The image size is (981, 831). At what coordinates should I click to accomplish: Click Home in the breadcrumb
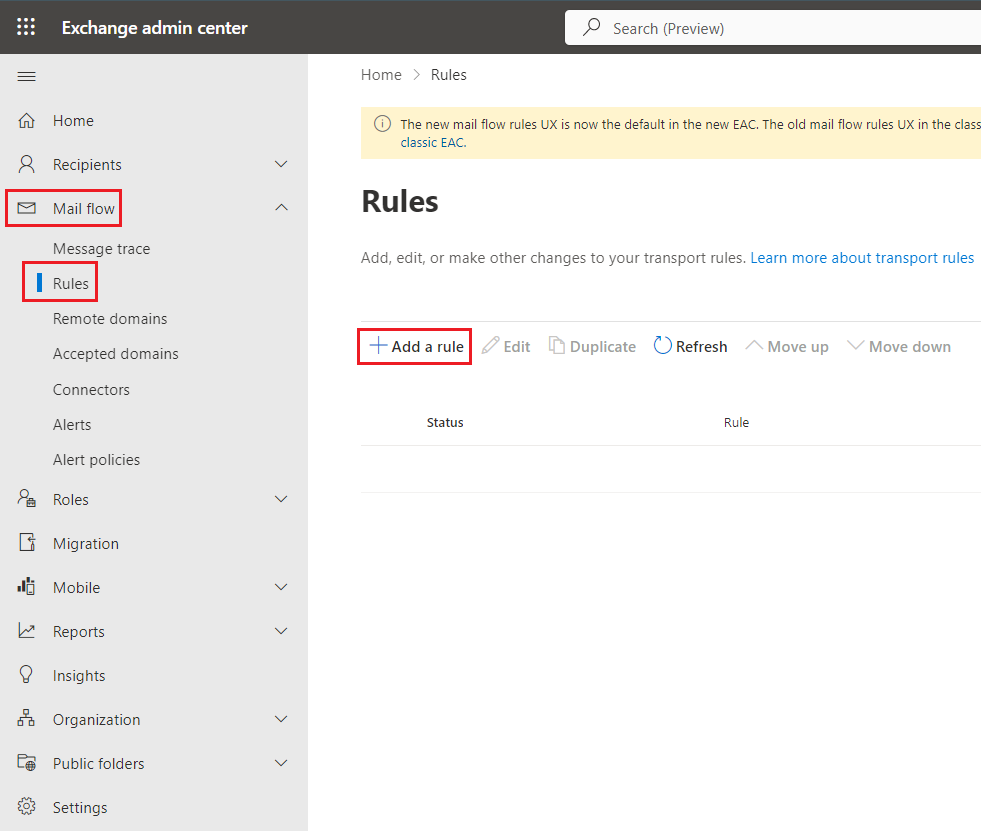click(381, 75)
